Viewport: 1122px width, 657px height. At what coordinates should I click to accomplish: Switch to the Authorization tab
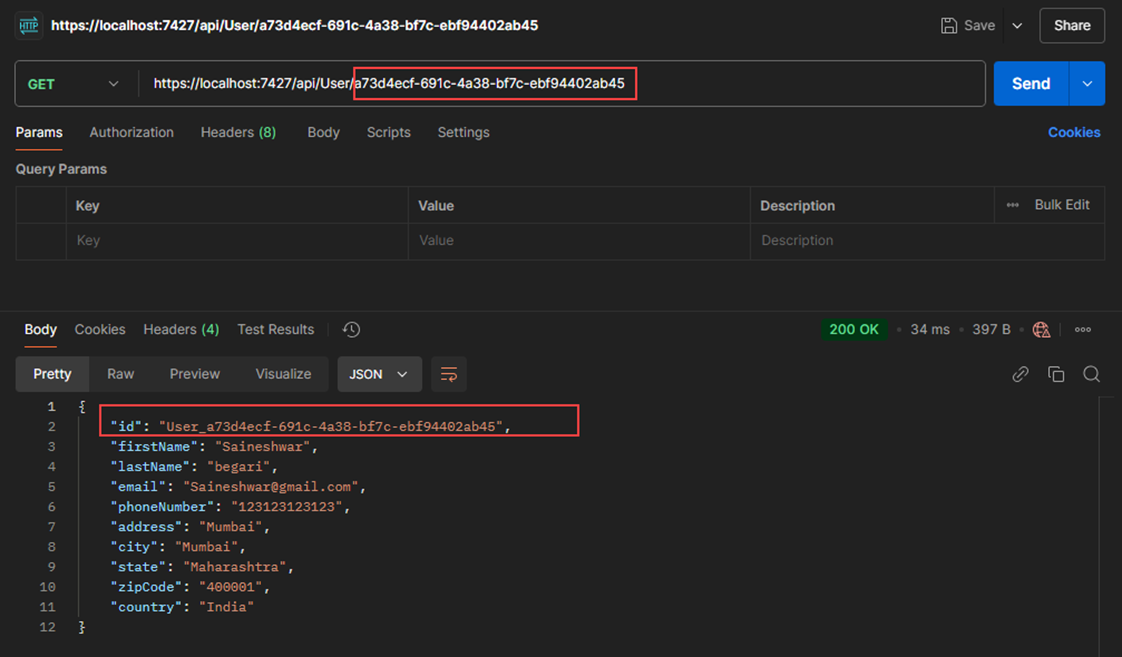[x=131, y=132]
